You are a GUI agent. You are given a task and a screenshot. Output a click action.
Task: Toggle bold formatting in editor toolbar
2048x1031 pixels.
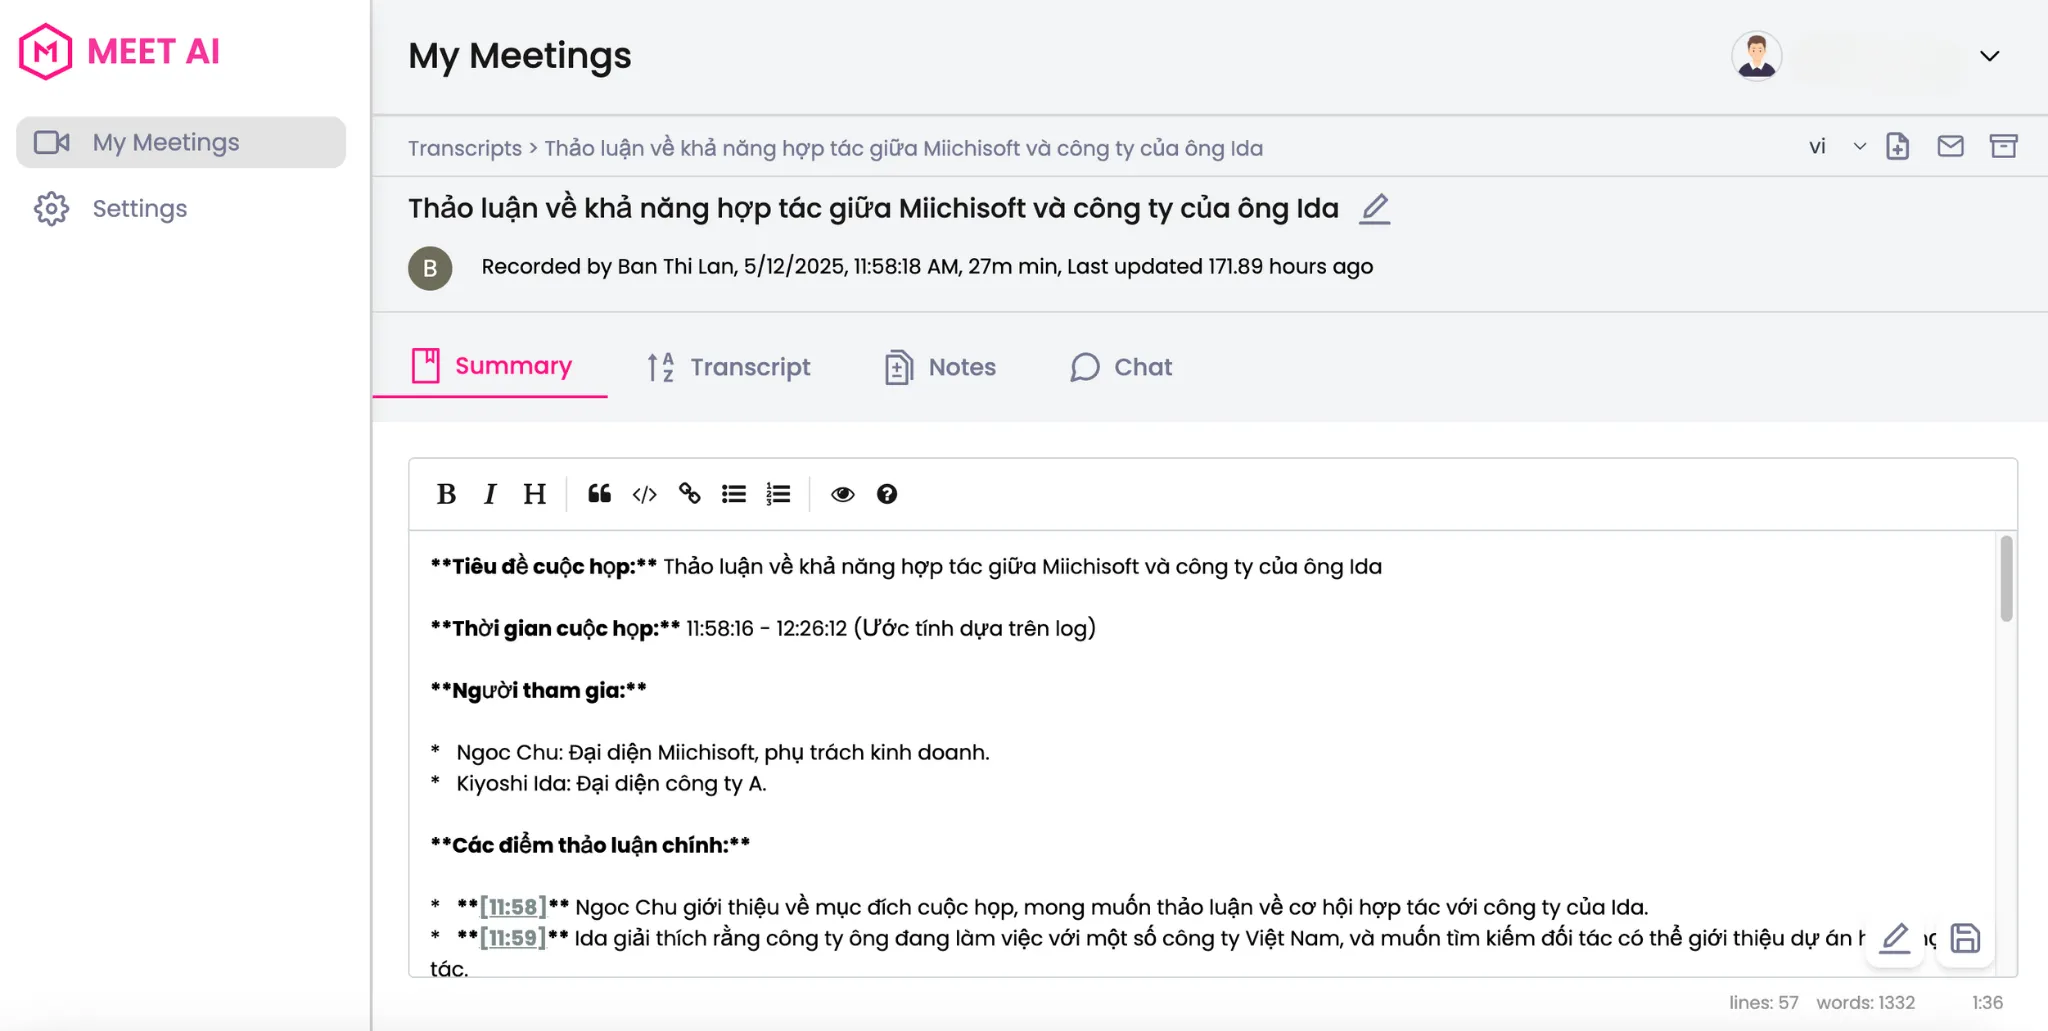coord(446,494)
